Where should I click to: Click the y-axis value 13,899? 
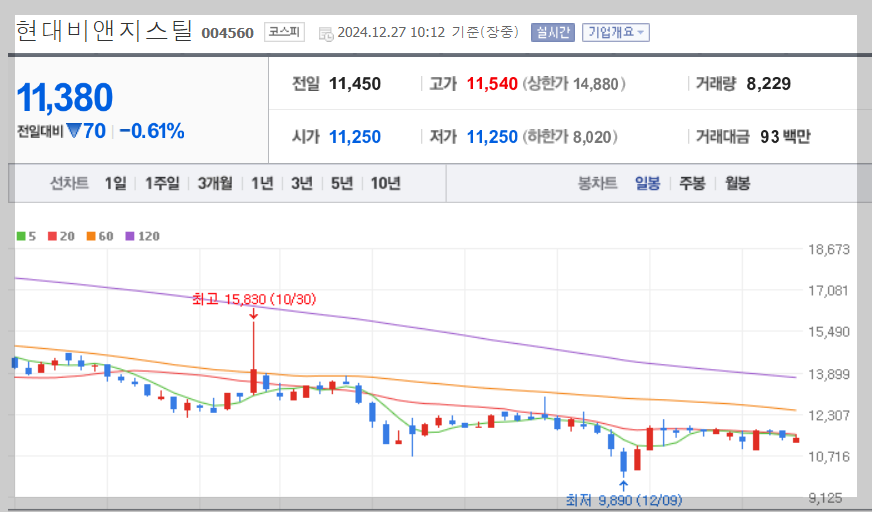pyautogui.click(x=829, y=374)
